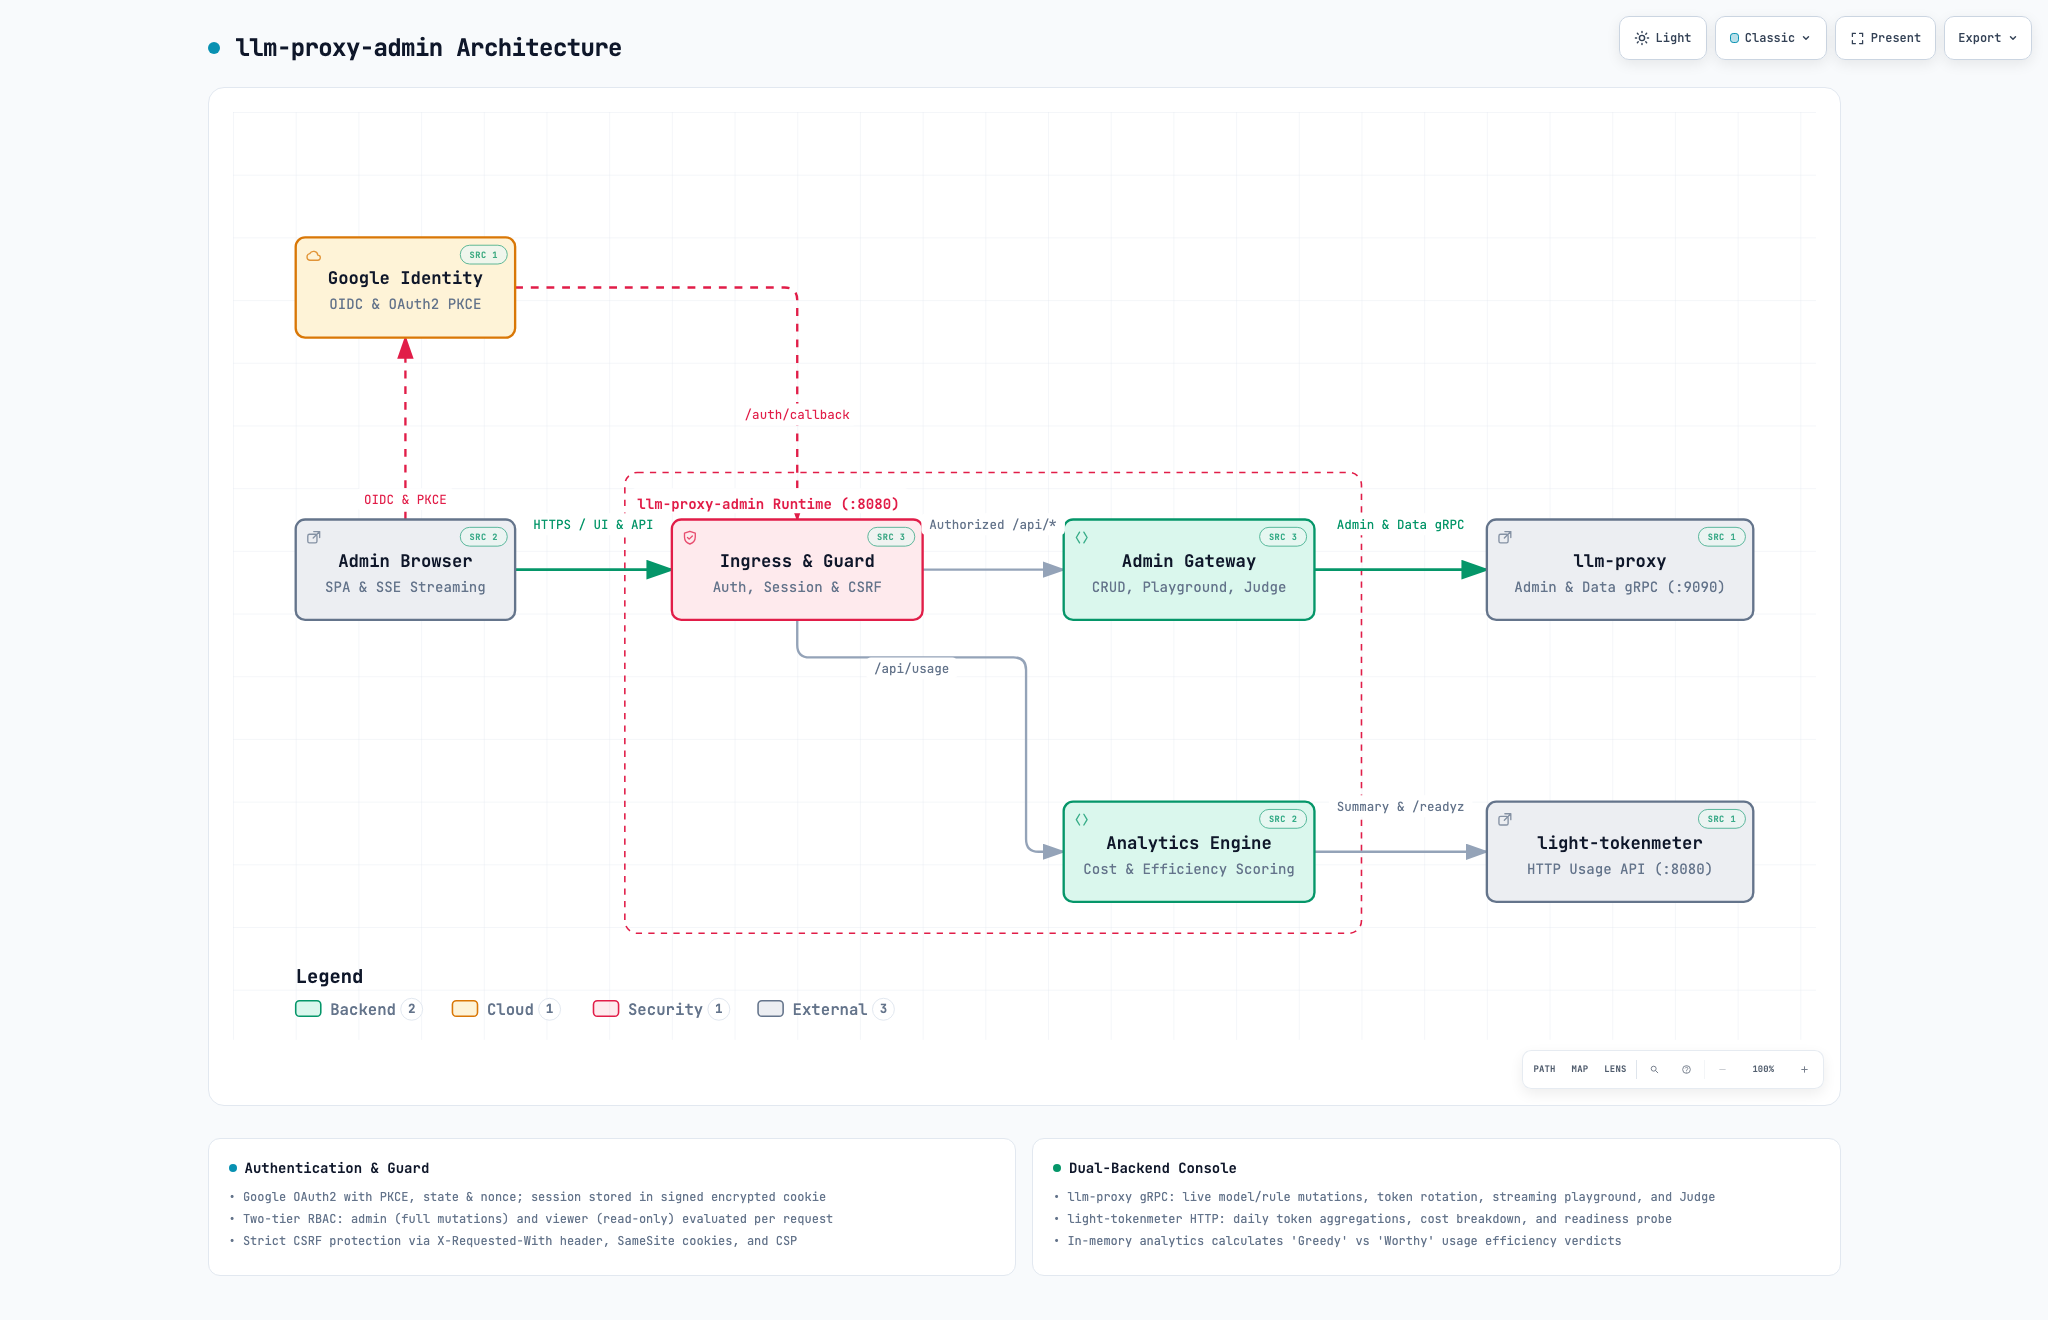Click code icon on Analytics Engine node
2048x1320 pixels.
1081,819
